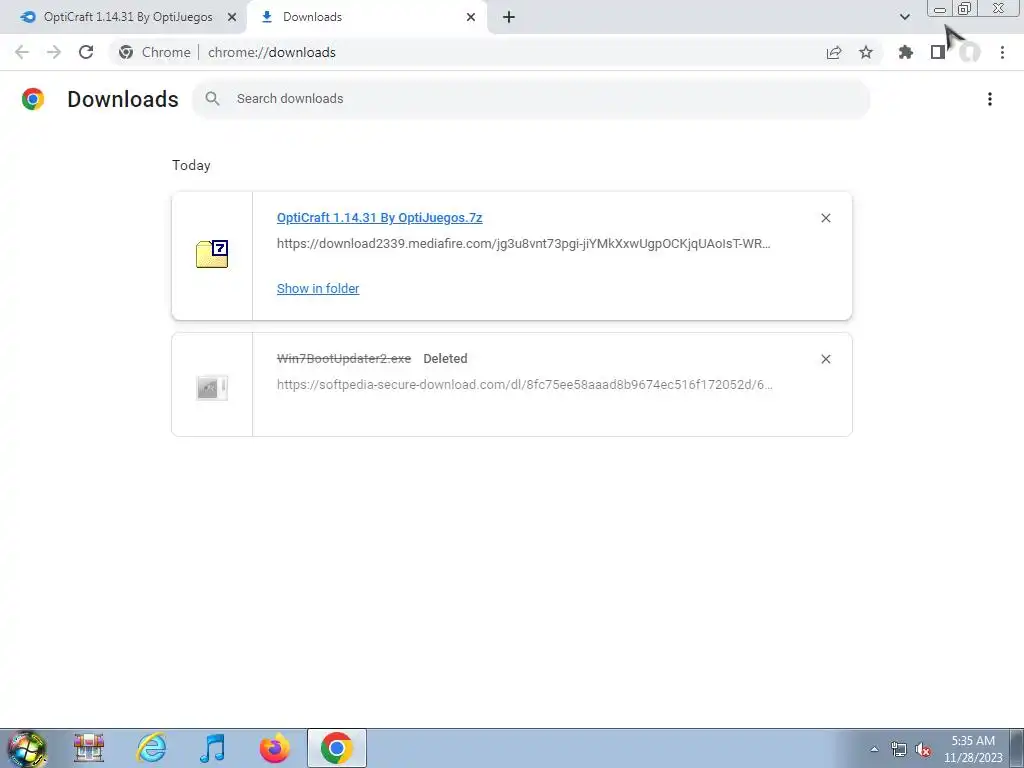This screenshot has height=768, width=1024.
Task: Click the 7z archive file icon
Action: (x=212, y=254)
